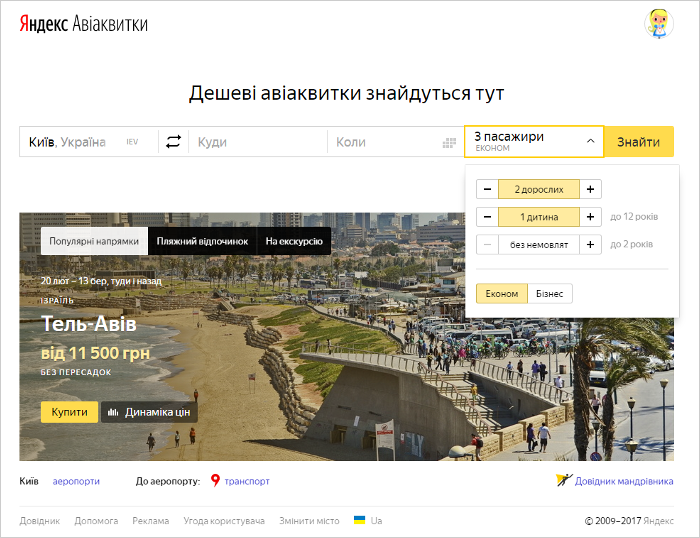
Task: Click the Ukrainian flag language icon
Action: click(x=359, y=520)
